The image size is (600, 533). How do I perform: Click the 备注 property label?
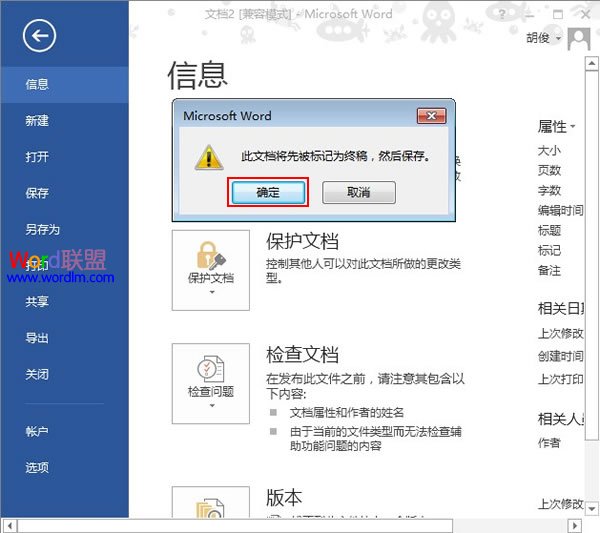pos(549,271)
